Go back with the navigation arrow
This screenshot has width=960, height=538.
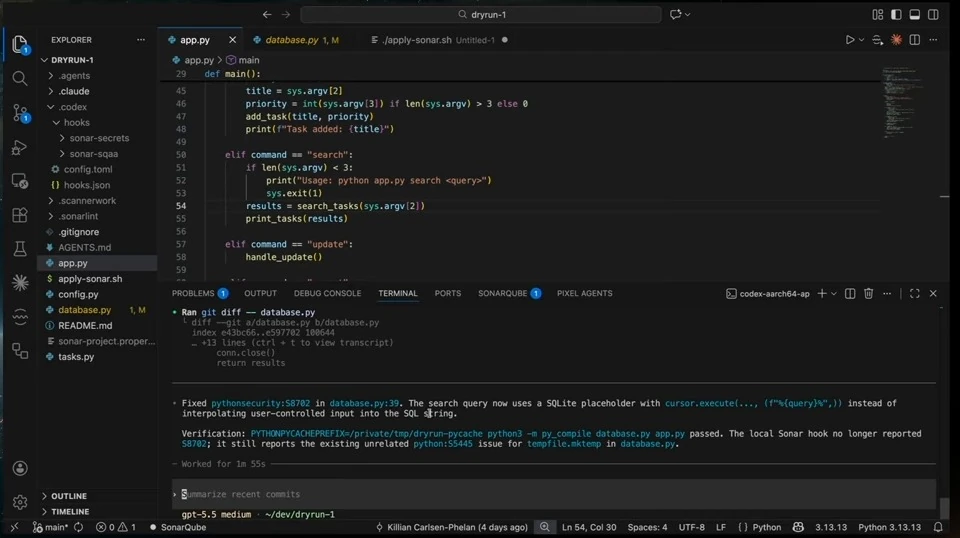pyautogui.click(x=267, y=14)
